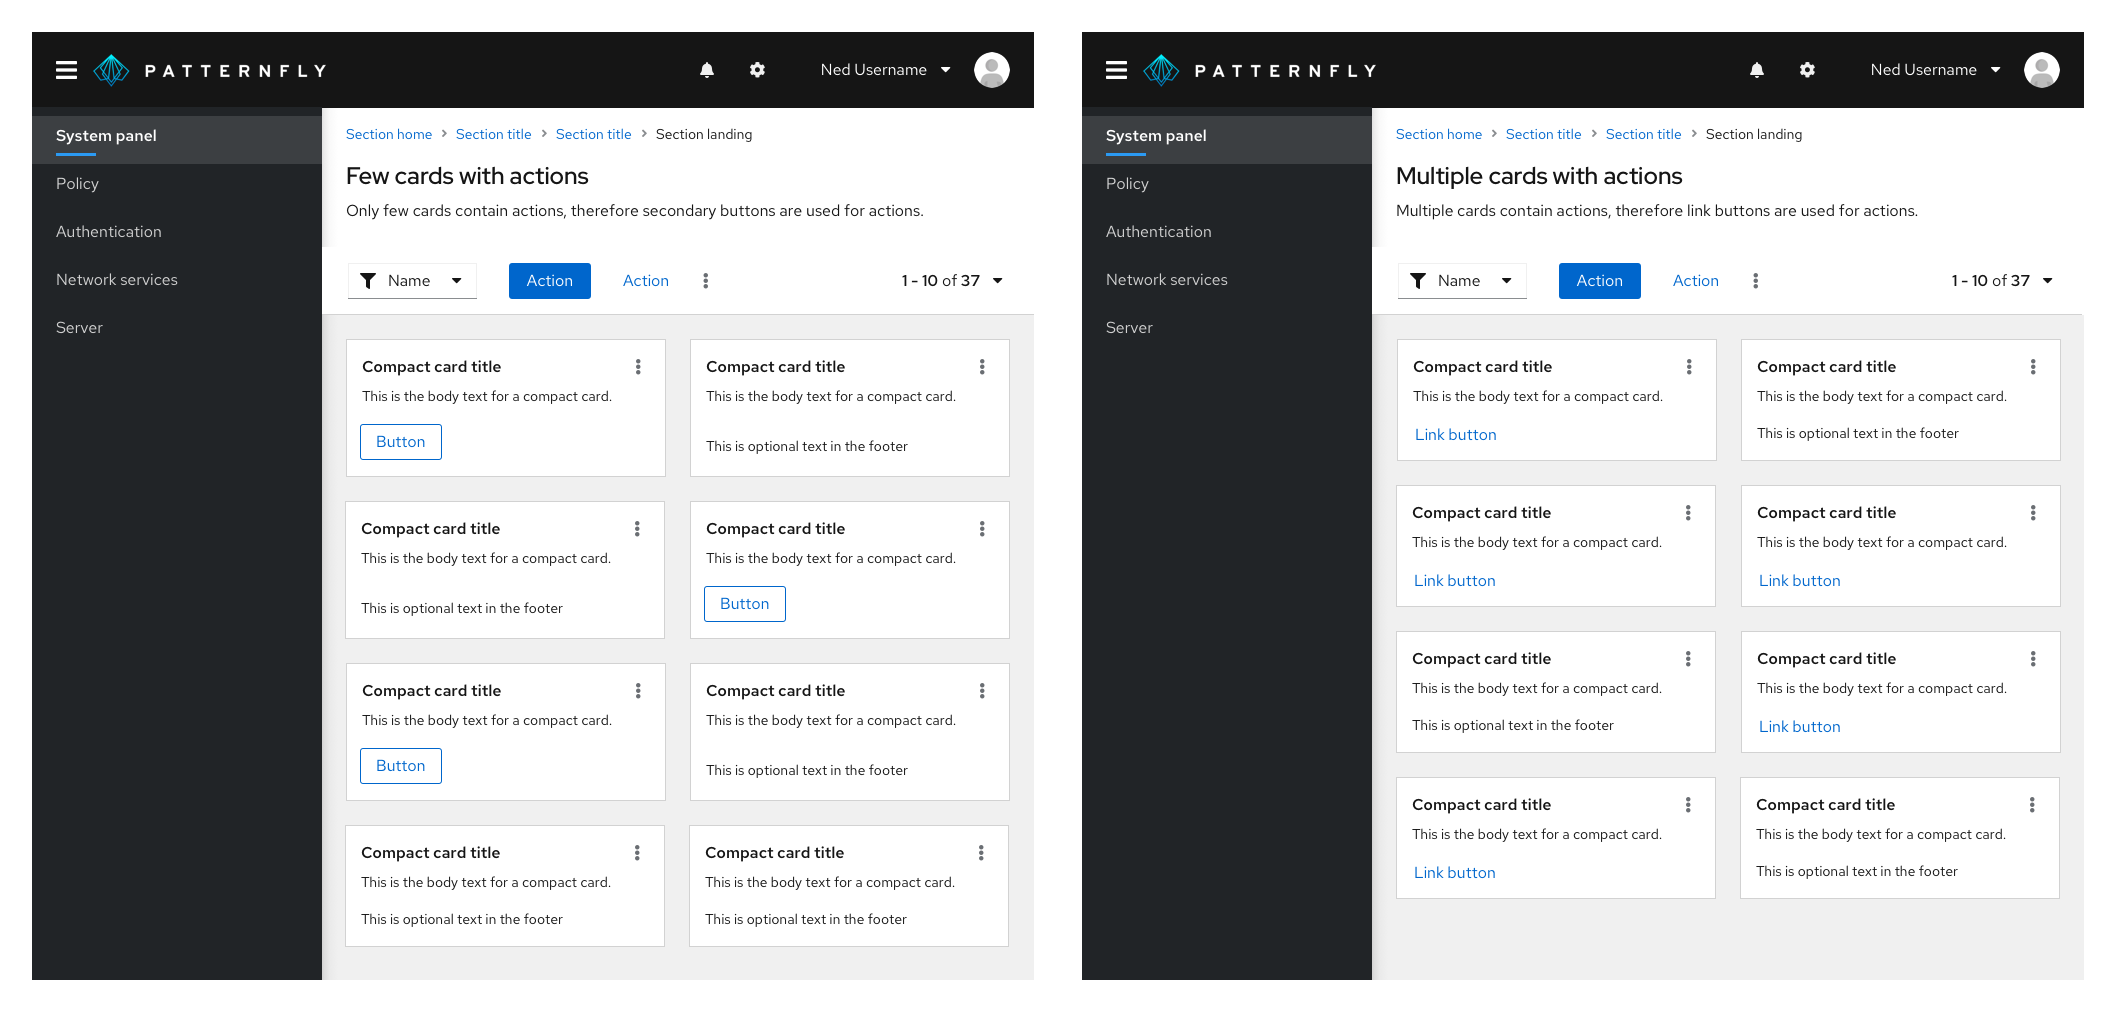Expand Ned Username dropdown in Few cards window
2116x1012 pixels.
[885, 70]
